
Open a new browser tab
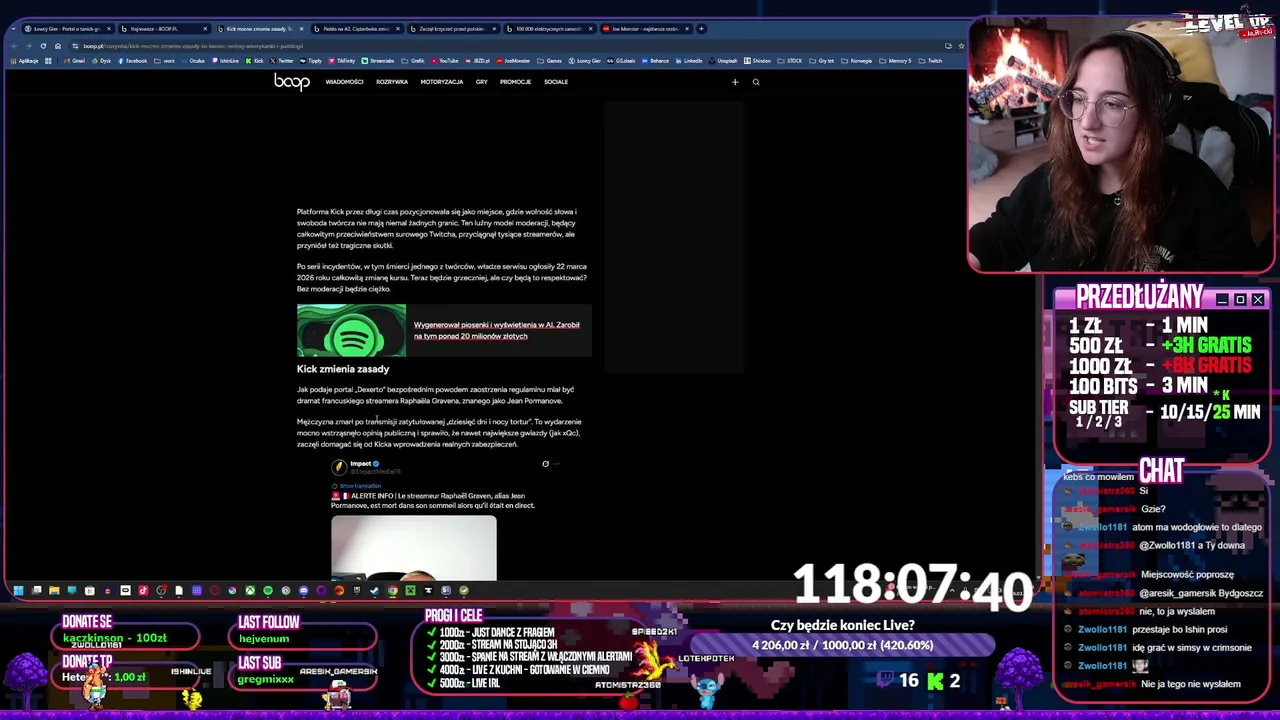tap(701, 29)
